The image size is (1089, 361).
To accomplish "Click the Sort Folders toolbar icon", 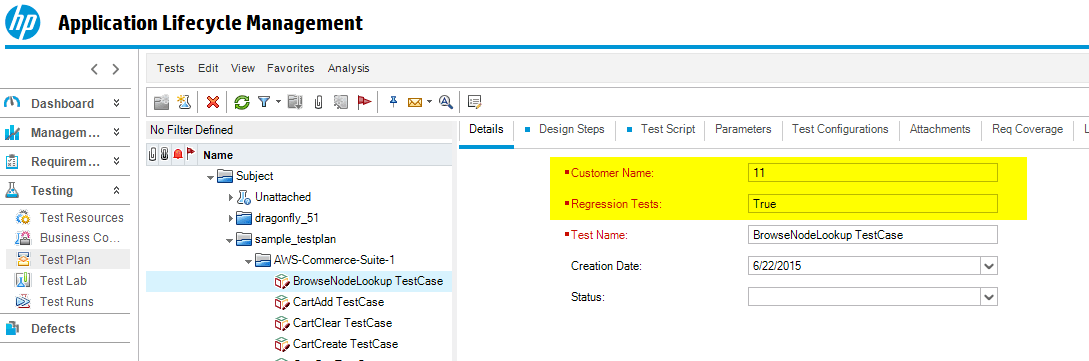I will 295,102.
